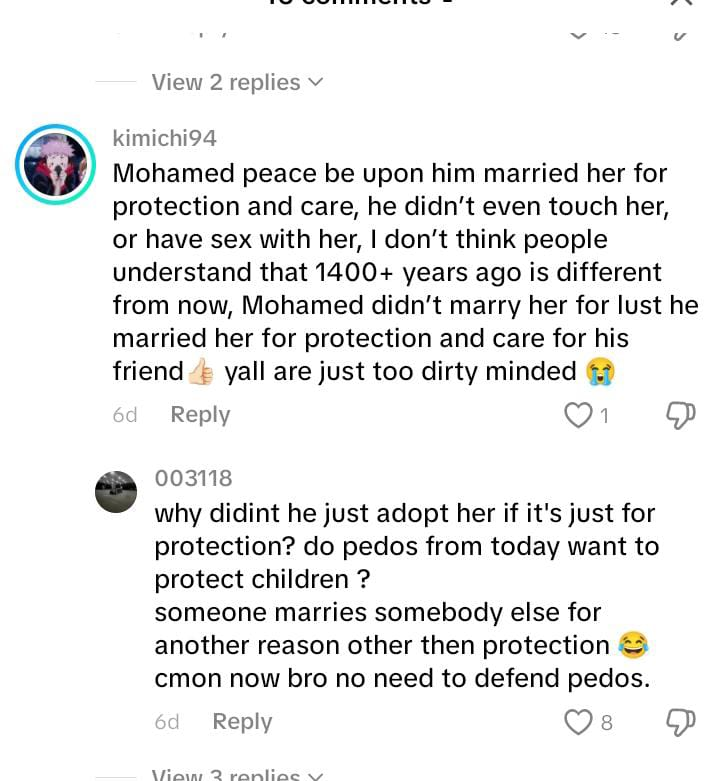Open the 003118 username link
719x781 pixels.
click(193, 478)
